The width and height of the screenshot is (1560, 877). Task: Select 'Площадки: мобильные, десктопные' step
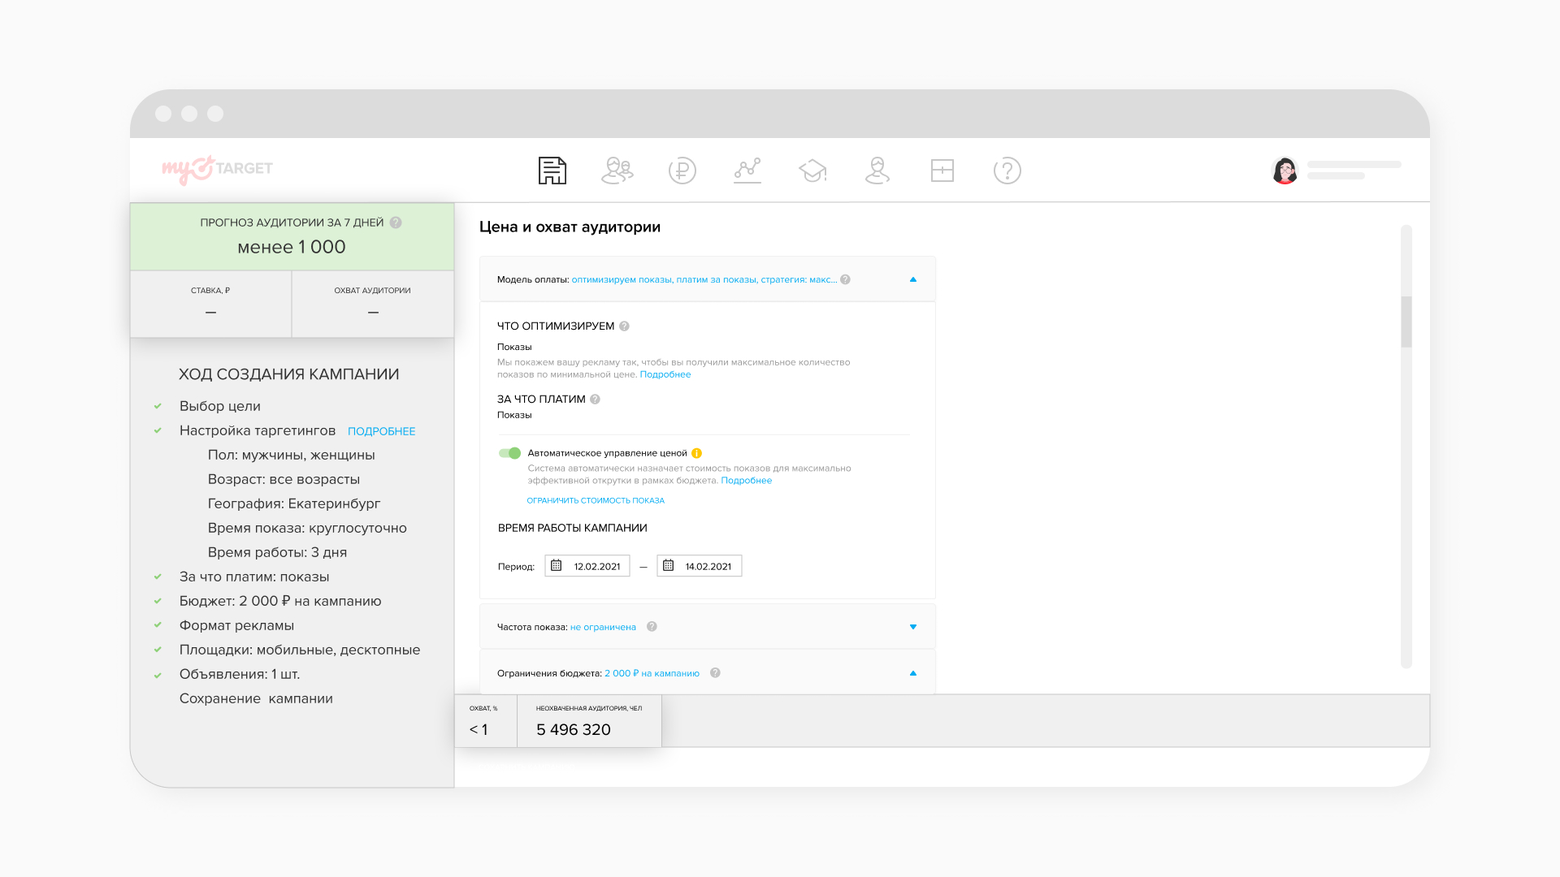point(299,650)
